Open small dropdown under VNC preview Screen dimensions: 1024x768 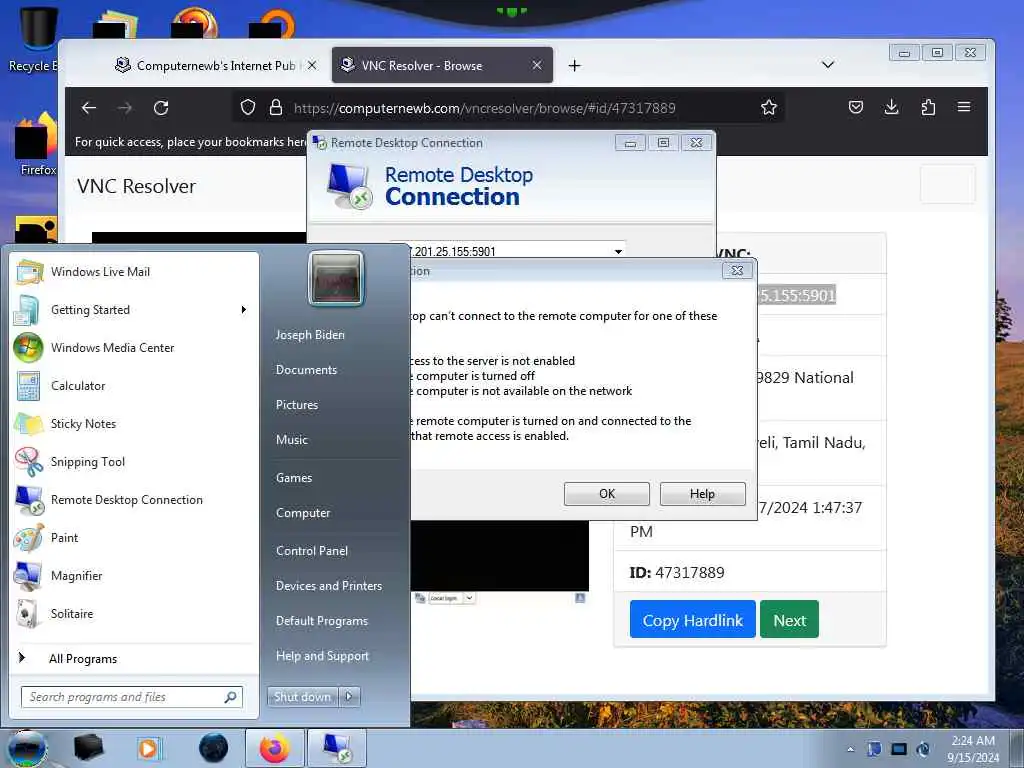[x=470, y=598]
